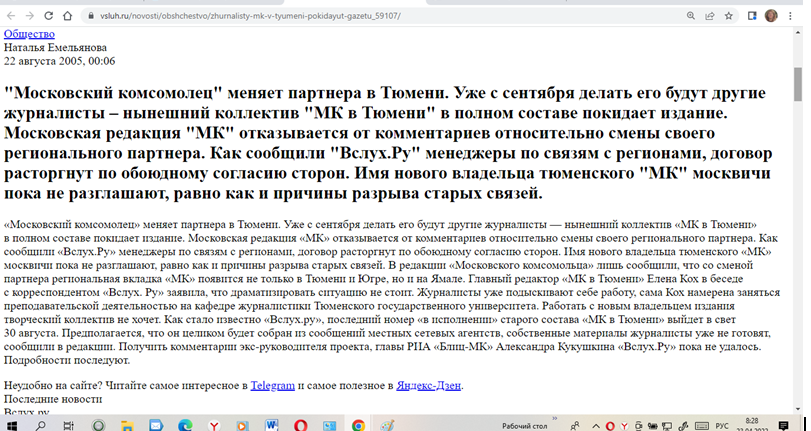The image size is (811, 431).
Task: Open the Chrome profile avatar
Action: (x=771, y=16)
